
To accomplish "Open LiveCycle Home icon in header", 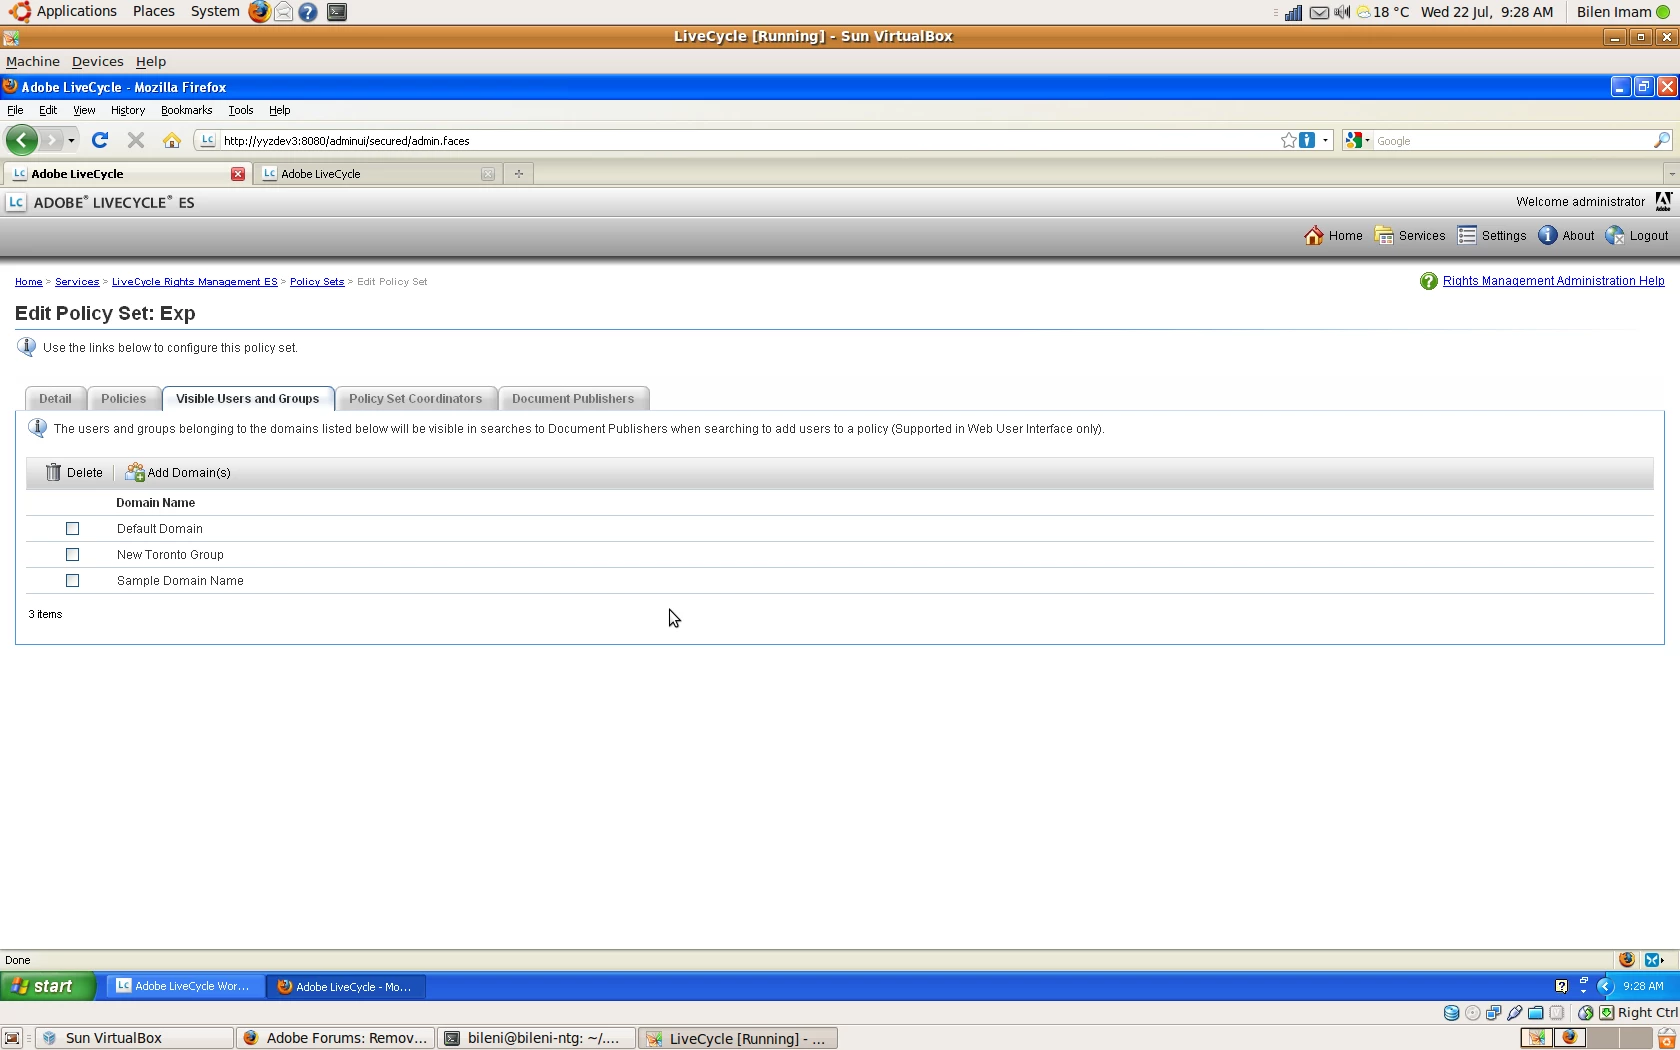I will click(x=1314, y=236).
